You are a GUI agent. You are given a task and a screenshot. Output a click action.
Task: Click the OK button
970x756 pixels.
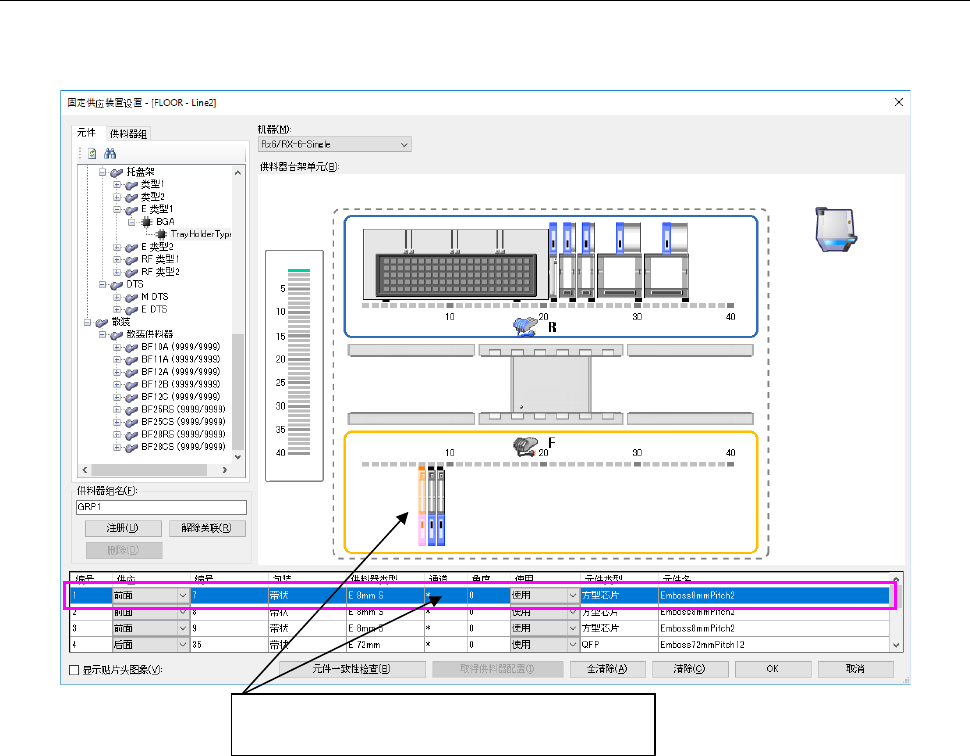[x=771, y=669]
